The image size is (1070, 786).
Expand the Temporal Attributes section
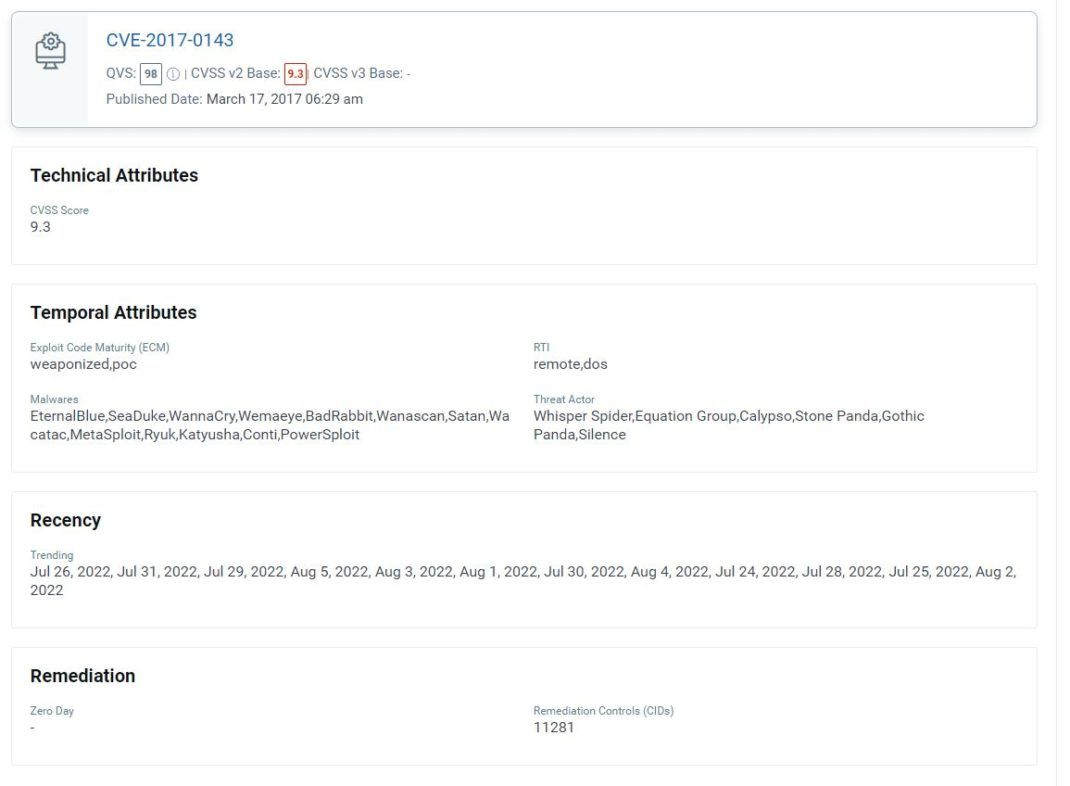click(114, 312)
